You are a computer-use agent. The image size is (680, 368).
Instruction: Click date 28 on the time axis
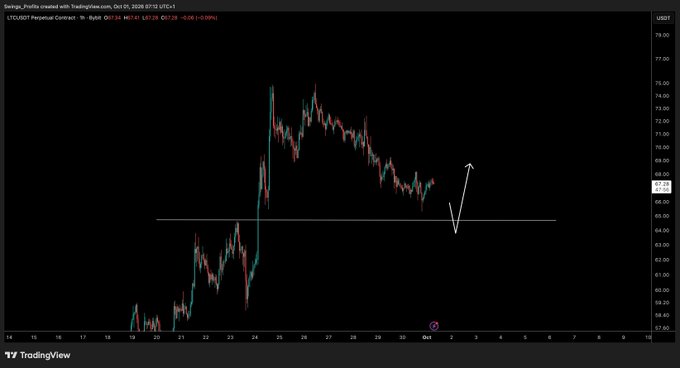[x=353, y=337]
